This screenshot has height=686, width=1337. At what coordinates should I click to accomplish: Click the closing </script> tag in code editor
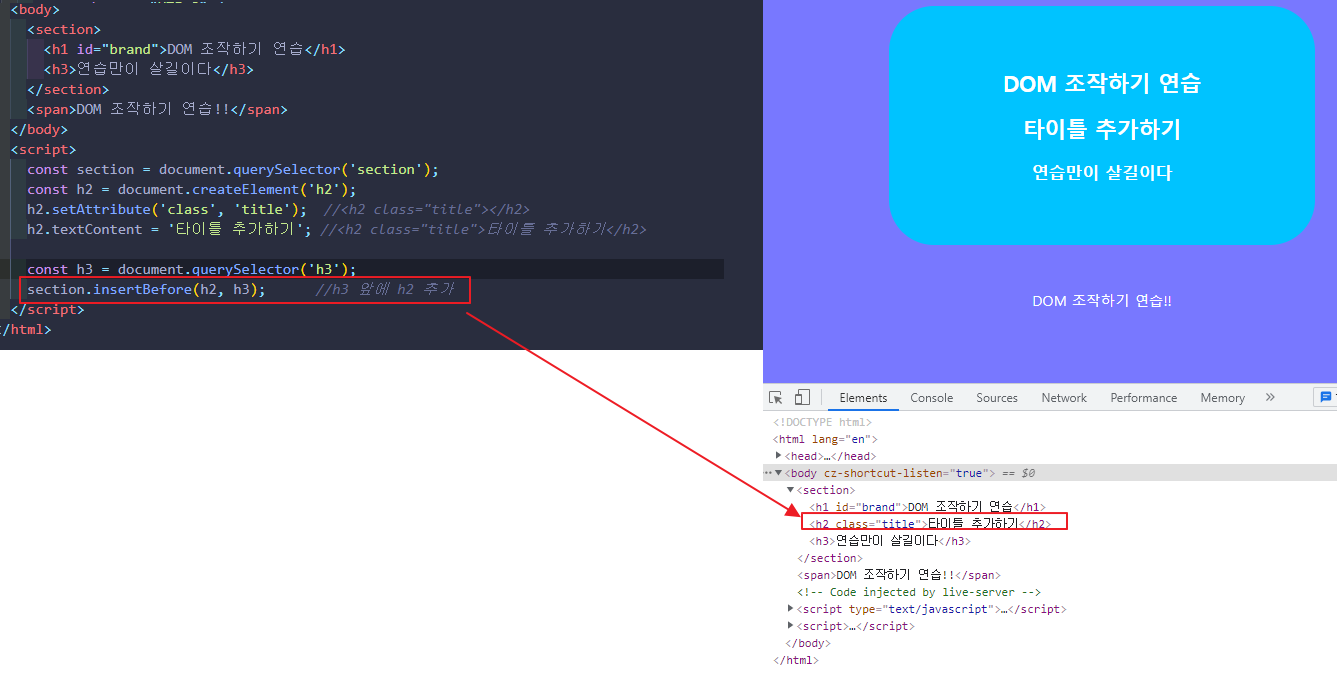(47, 309)
